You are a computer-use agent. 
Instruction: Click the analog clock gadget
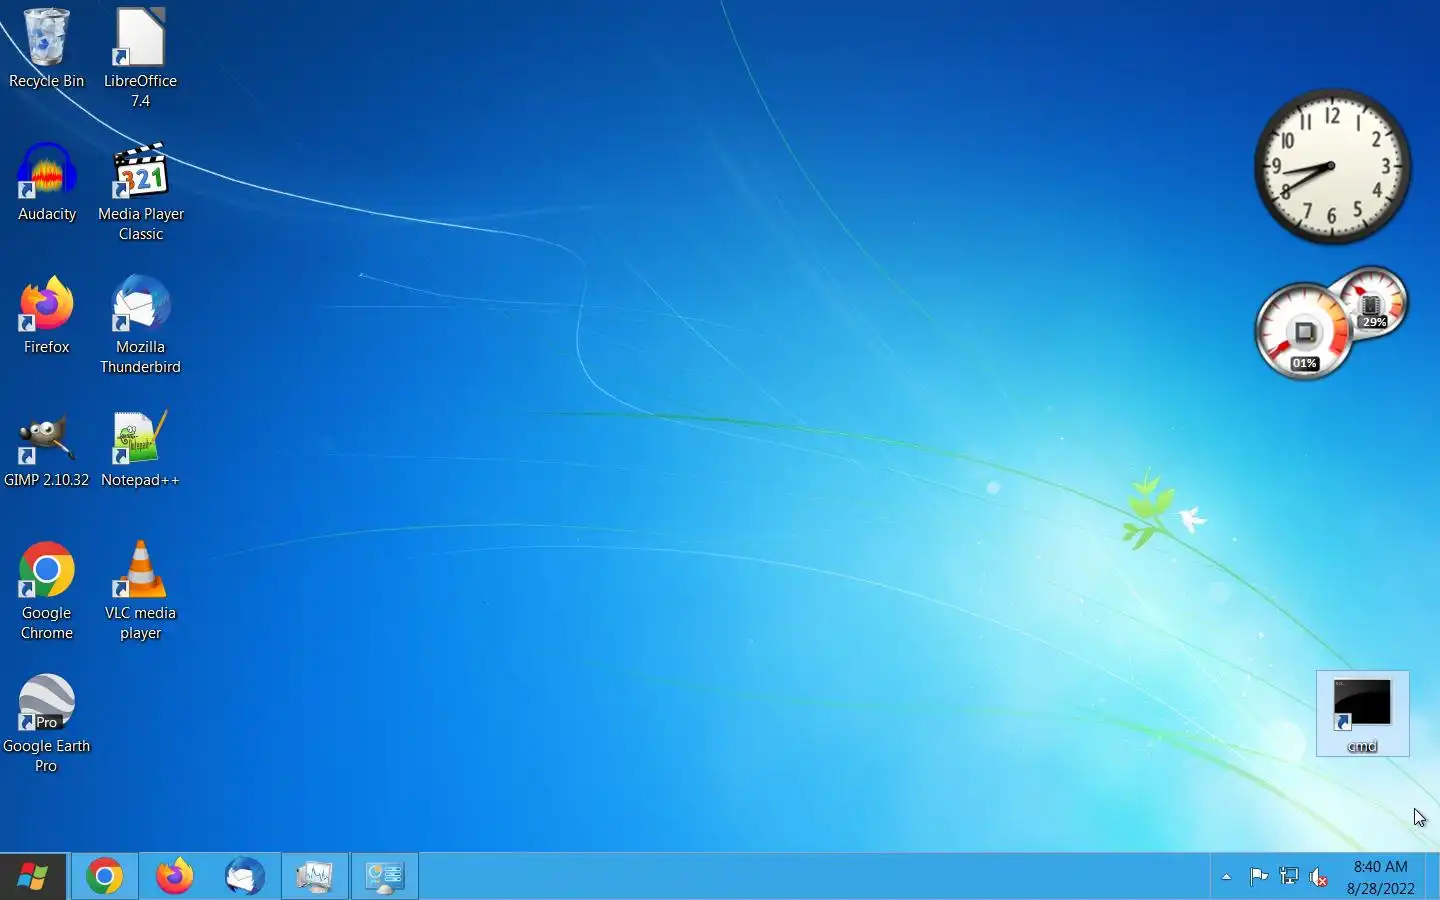(1333, 166)
